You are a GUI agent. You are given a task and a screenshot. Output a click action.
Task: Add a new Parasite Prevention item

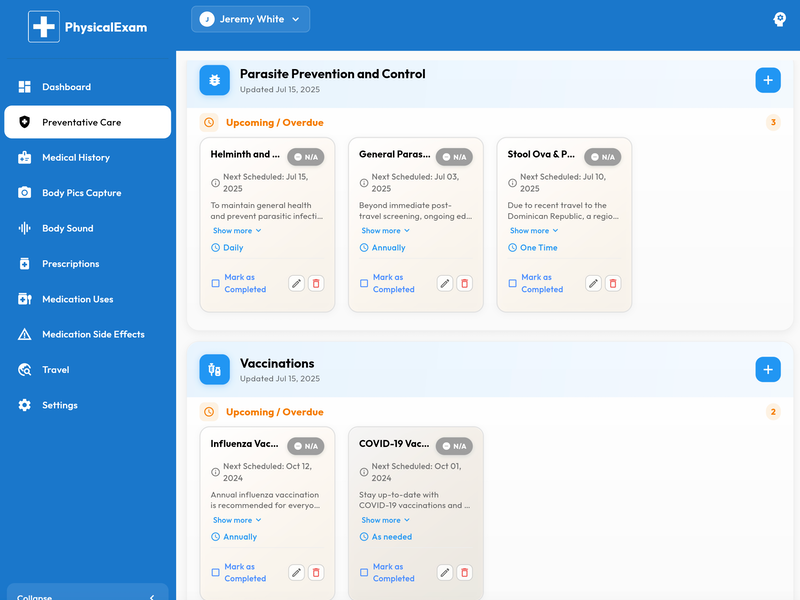click(x=767, y=80)
